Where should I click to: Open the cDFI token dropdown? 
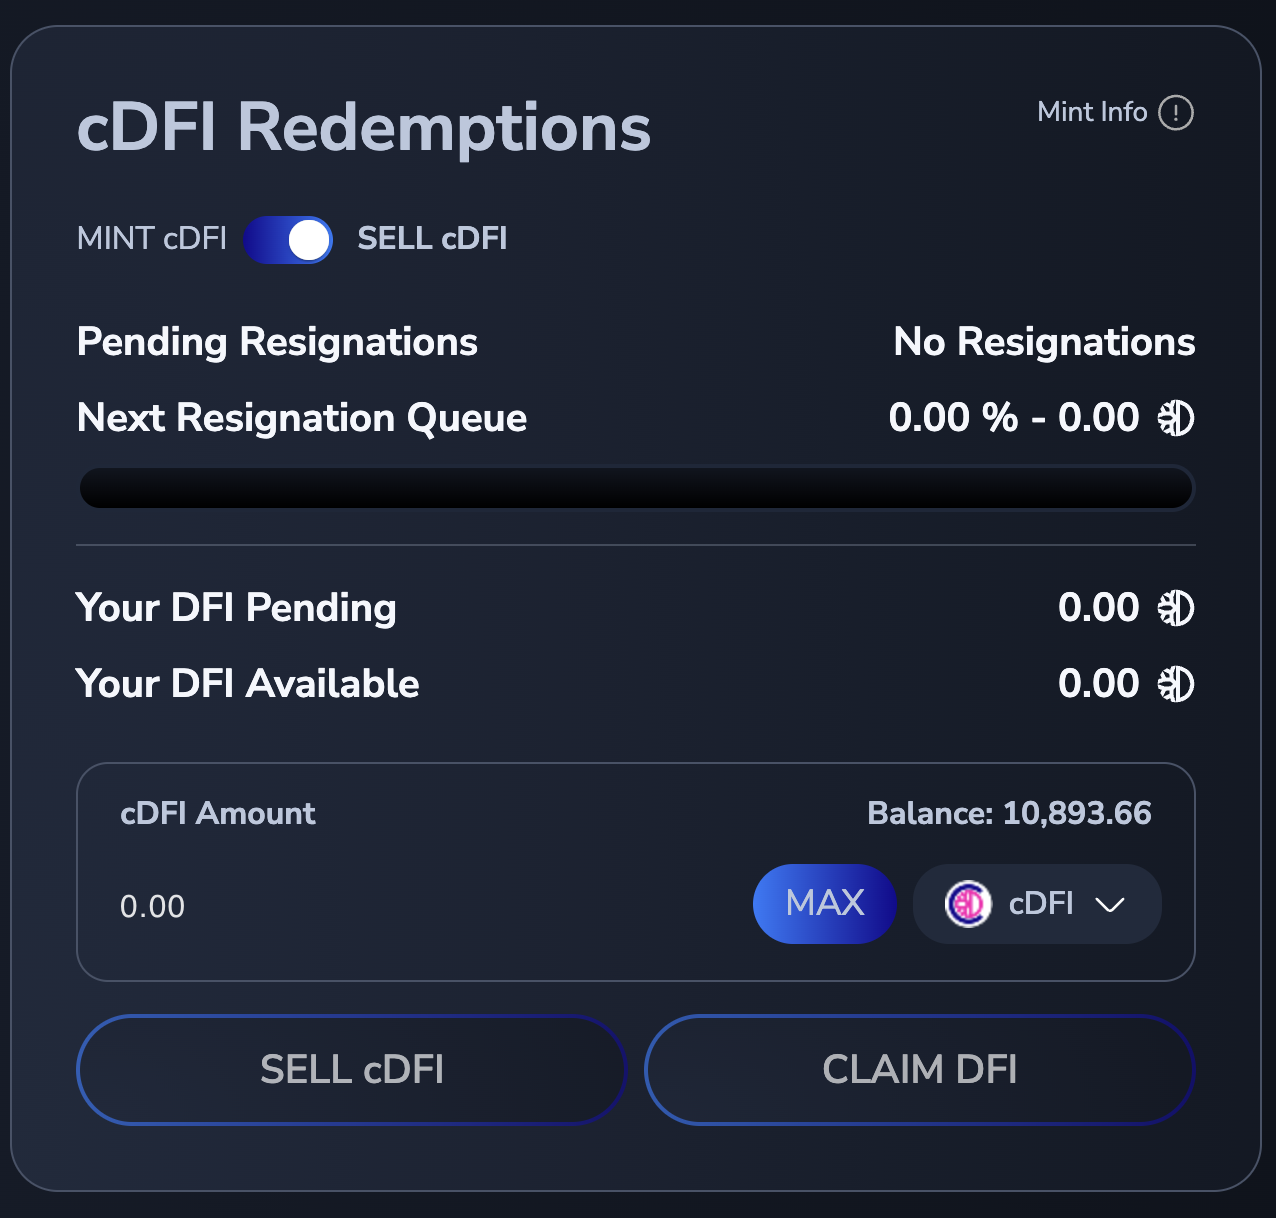[1037, 904]
